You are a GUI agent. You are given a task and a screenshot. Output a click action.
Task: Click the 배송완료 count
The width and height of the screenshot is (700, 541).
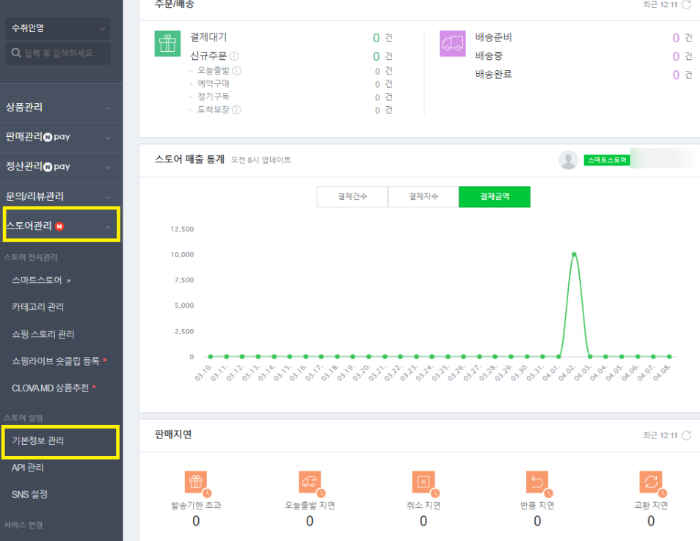(x=676, y=75)
